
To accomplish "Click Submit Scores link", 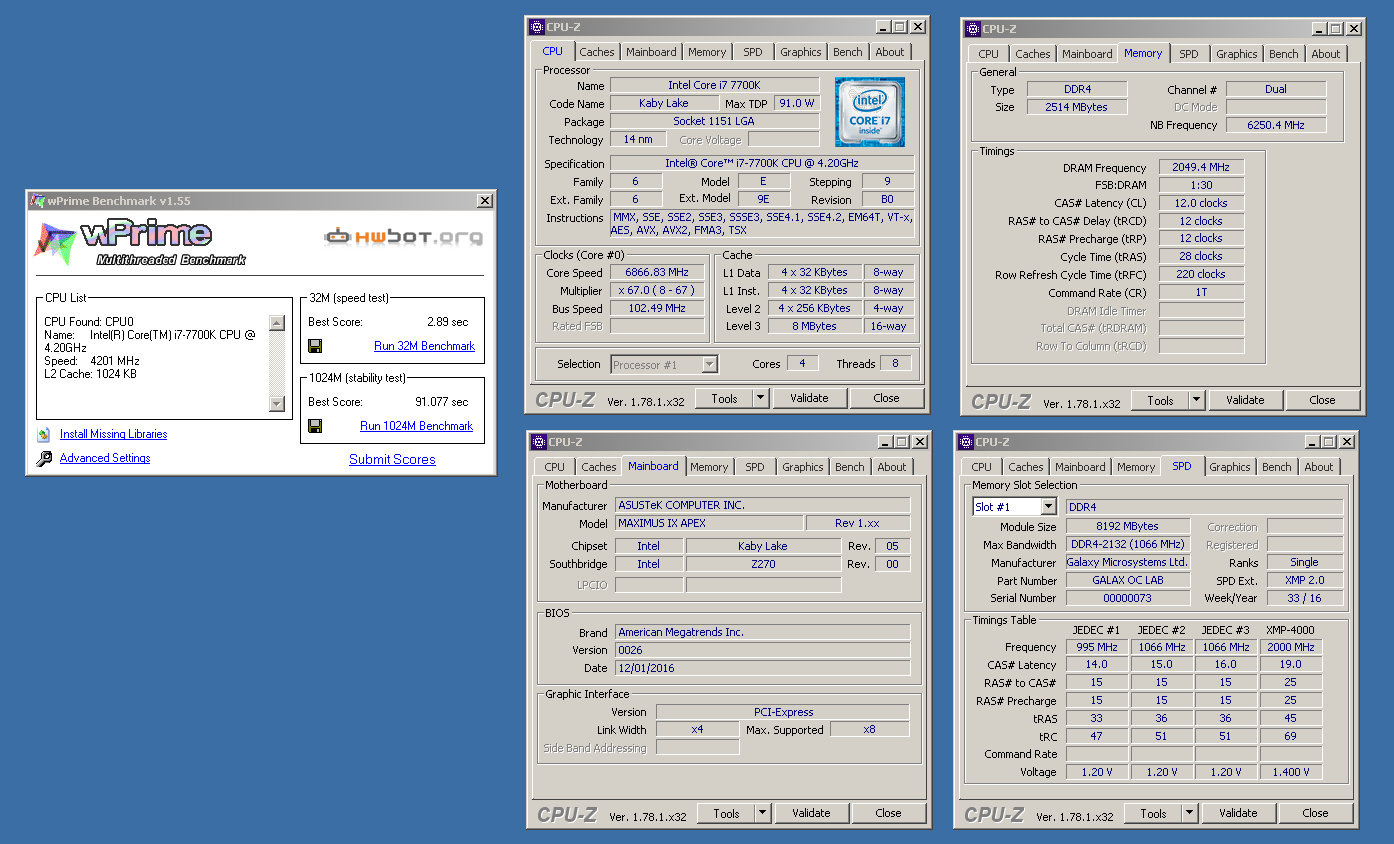I will tap(392, 460).
